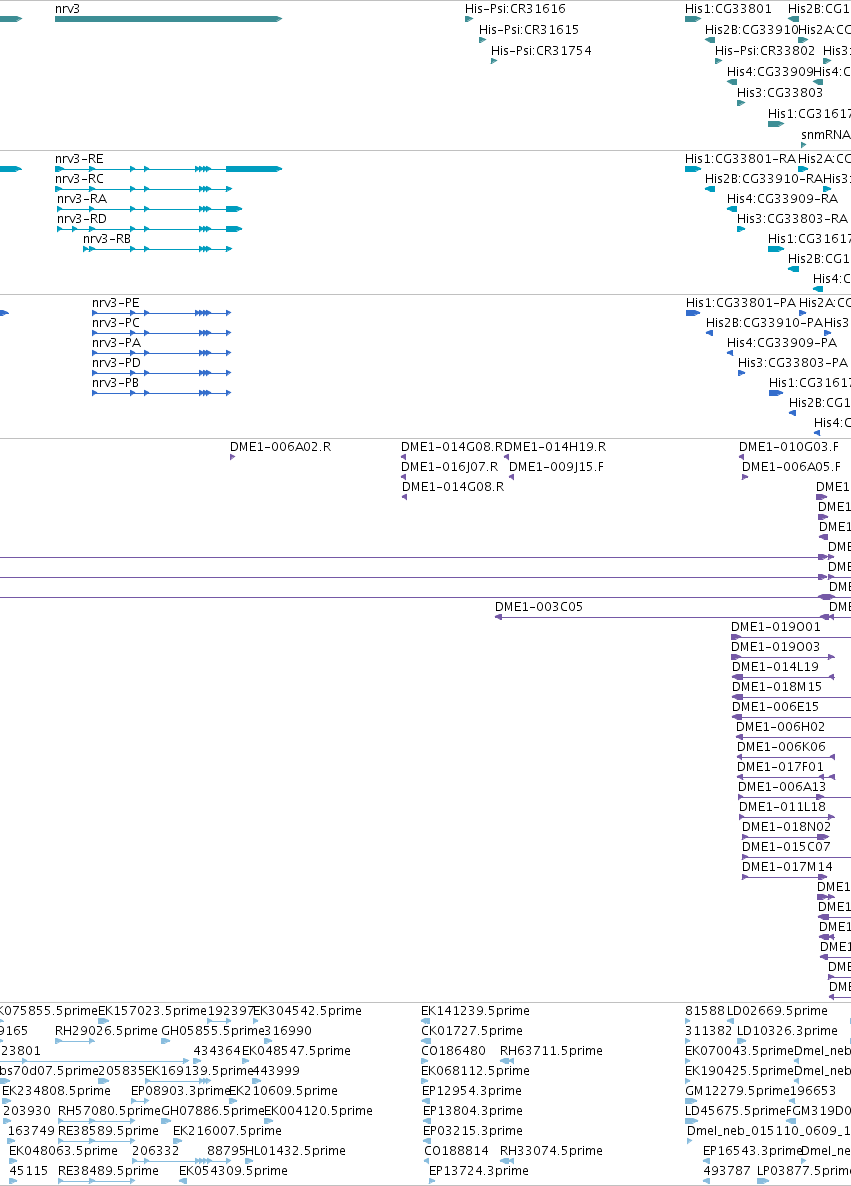Screen dimensions: 851x1186
Task: Open the CK01727.5prime EST label
Action: pyautogui.click(x=472, y=1031)
